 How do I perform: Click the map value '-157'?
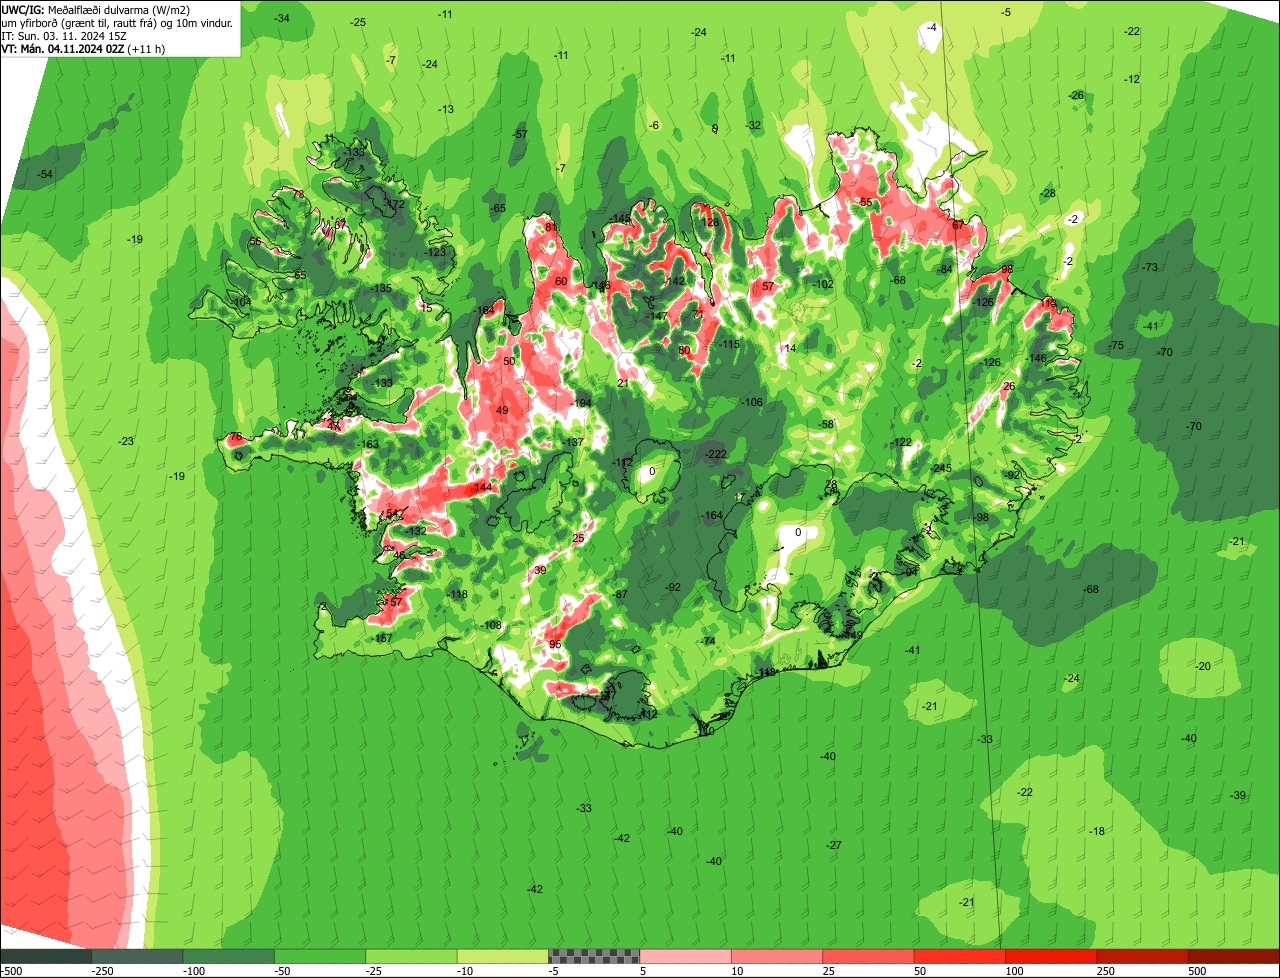pos(382,638)
